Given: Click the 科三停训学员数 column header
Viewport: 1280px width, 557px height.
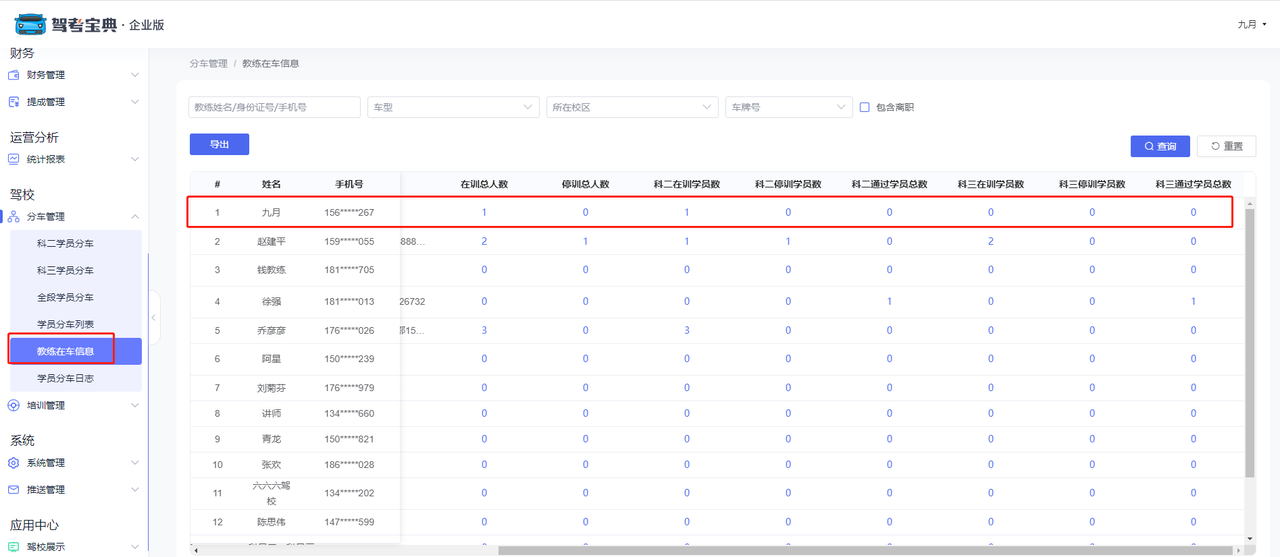Looking at the screenshot, I should pos(1092,184).
